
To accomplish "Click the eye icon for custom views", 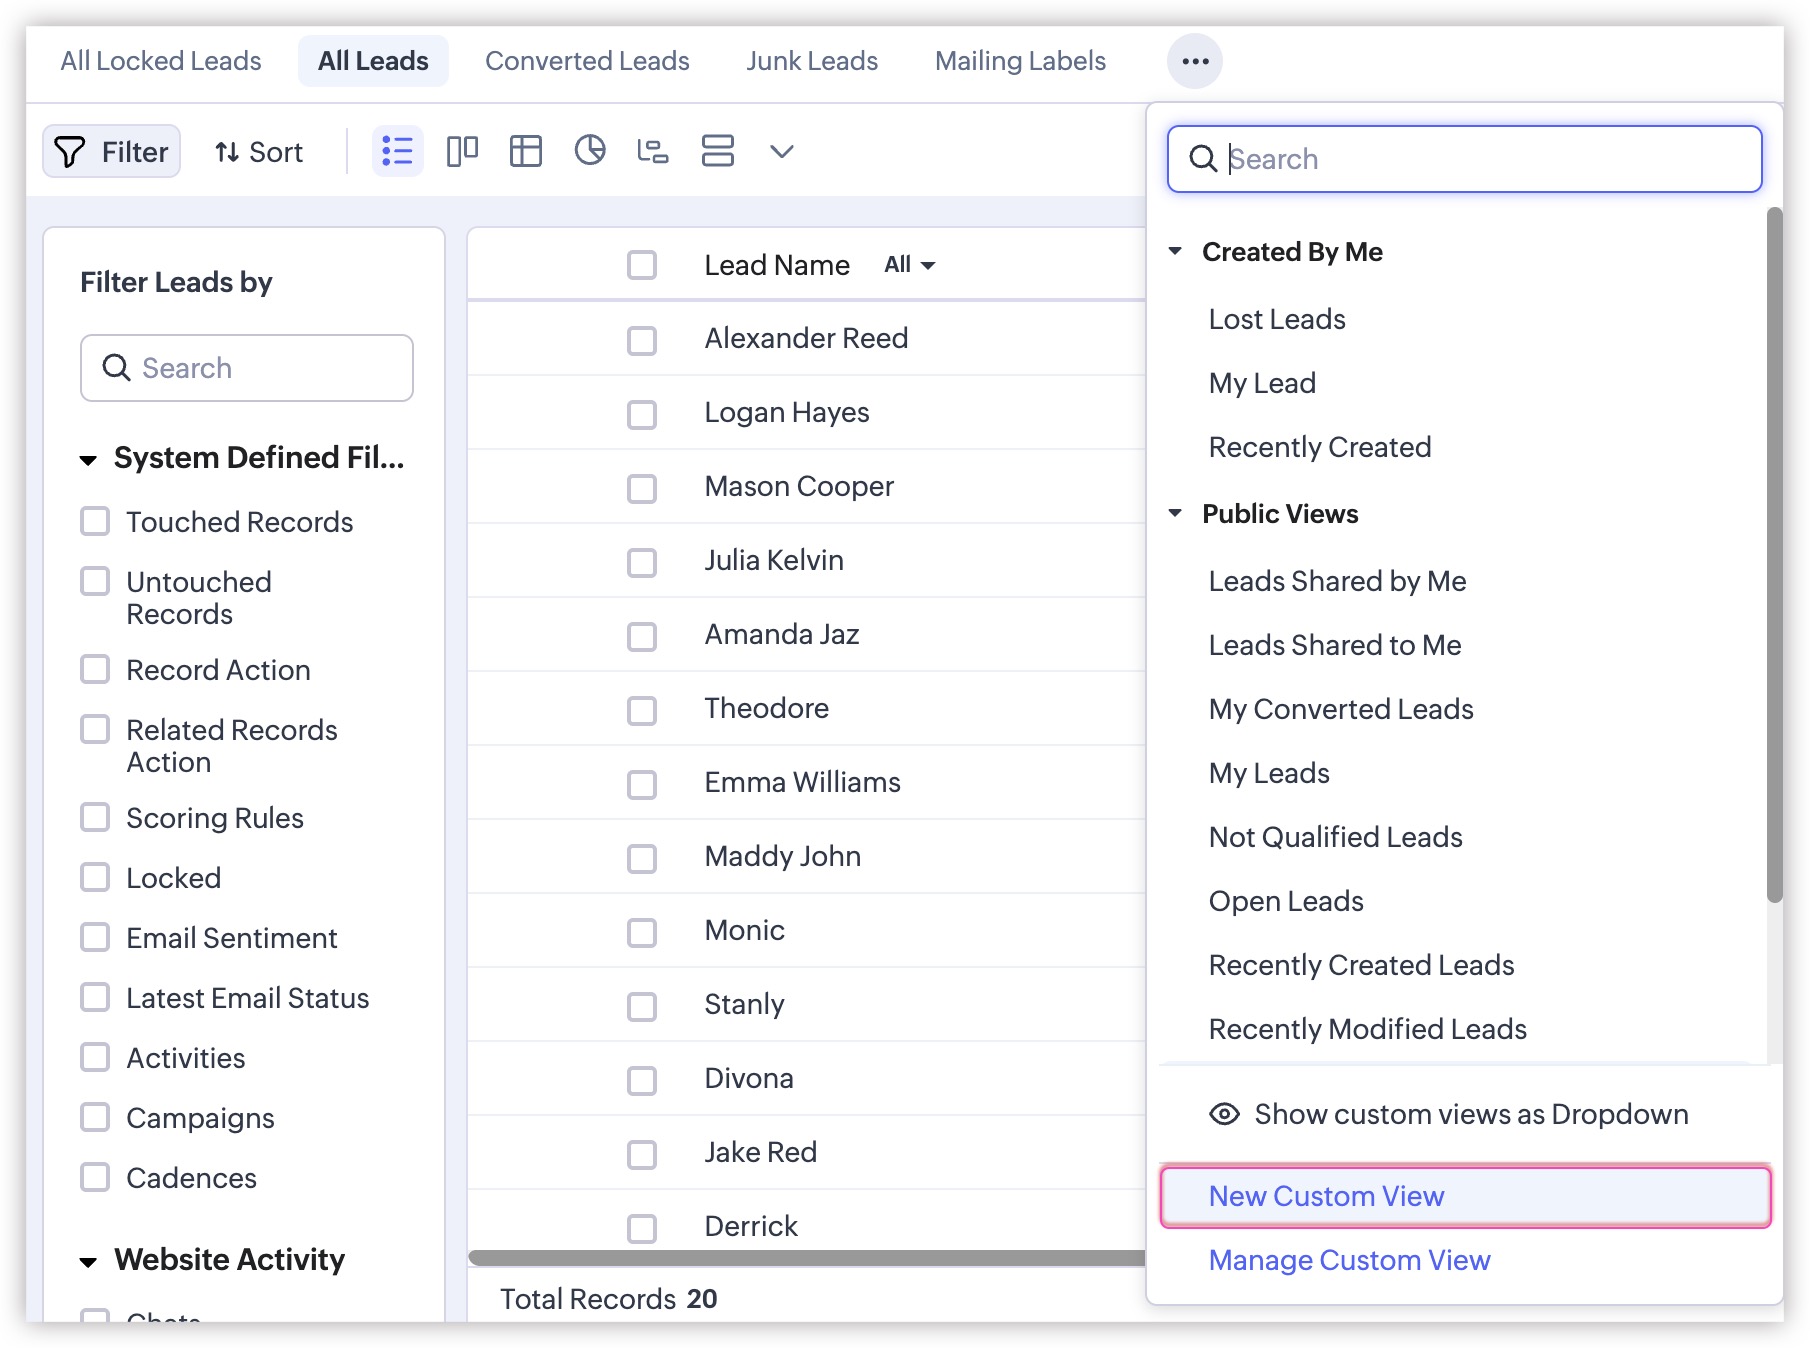I will [x=1224, y=1114].
